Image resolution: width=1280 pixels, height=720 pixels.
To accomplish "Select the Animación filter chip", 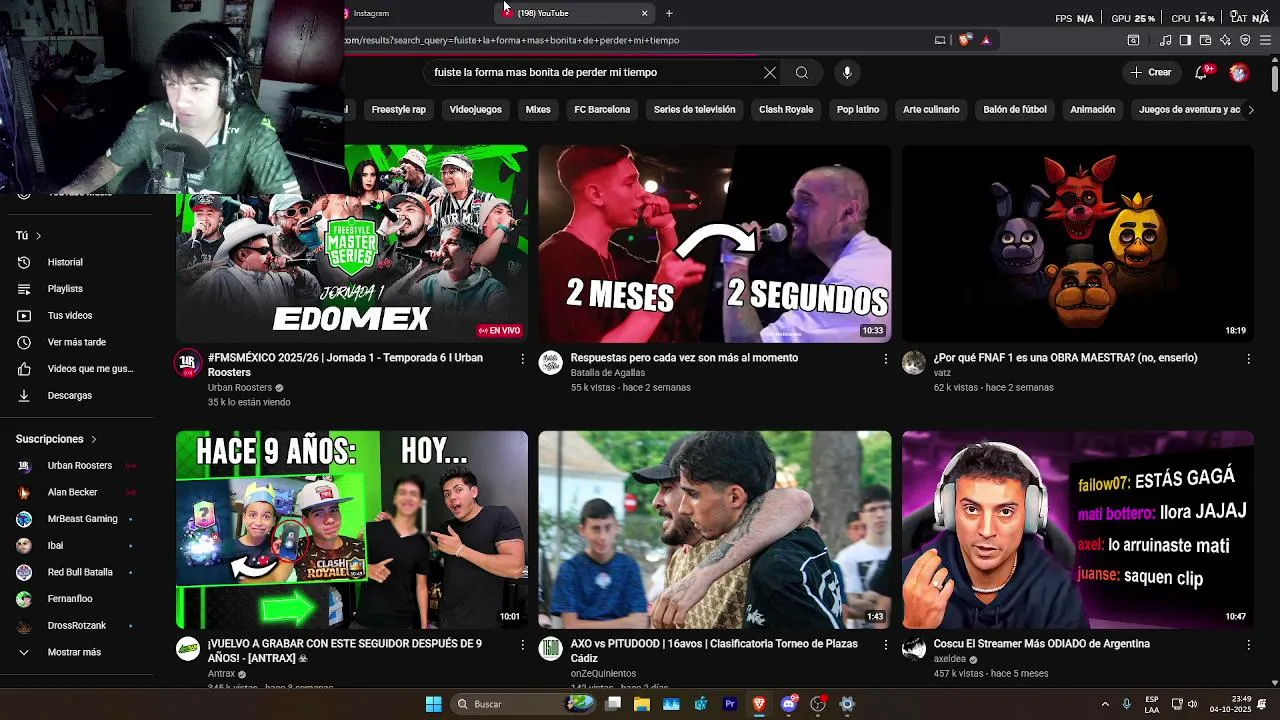I will [x=1092, y=110].
